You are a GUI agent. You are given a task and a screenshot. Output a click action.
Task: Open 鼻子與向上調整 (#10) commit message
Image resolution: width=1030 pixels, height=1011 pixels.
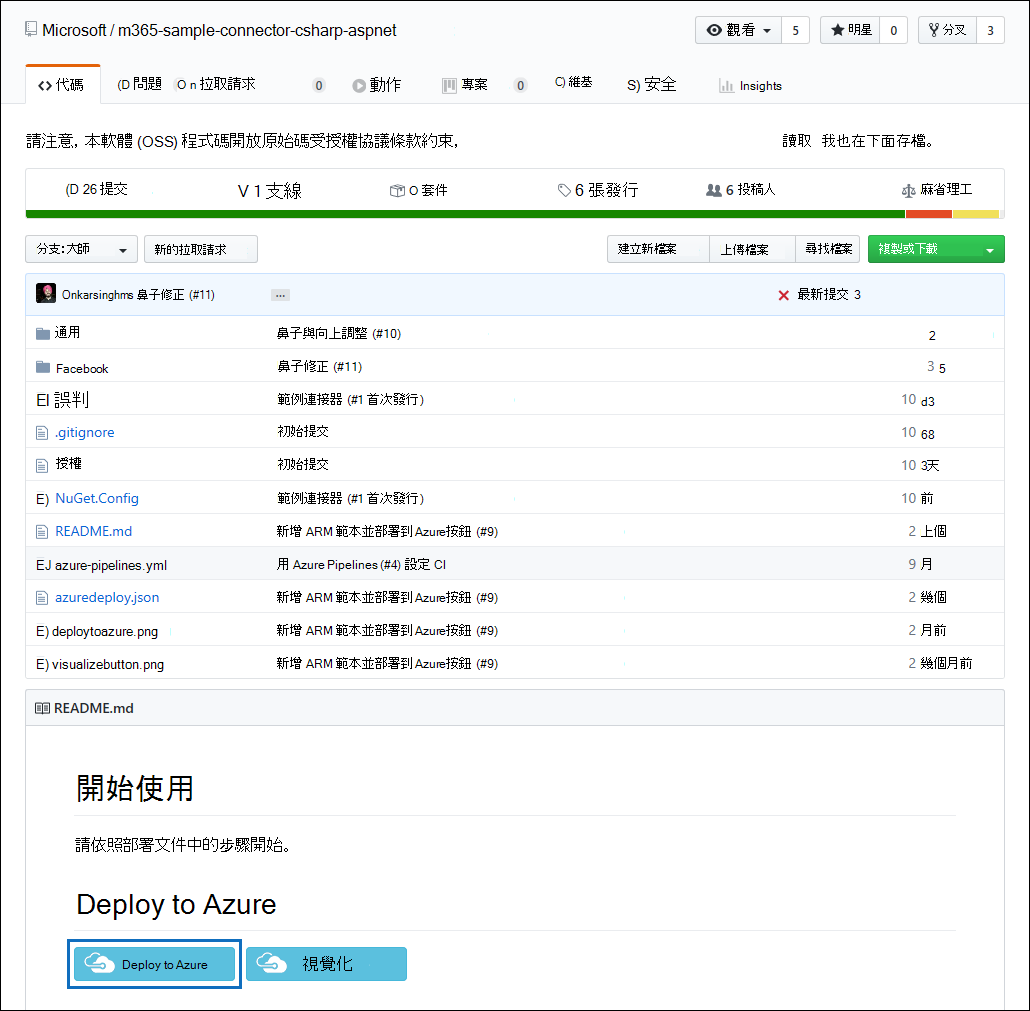339,334
